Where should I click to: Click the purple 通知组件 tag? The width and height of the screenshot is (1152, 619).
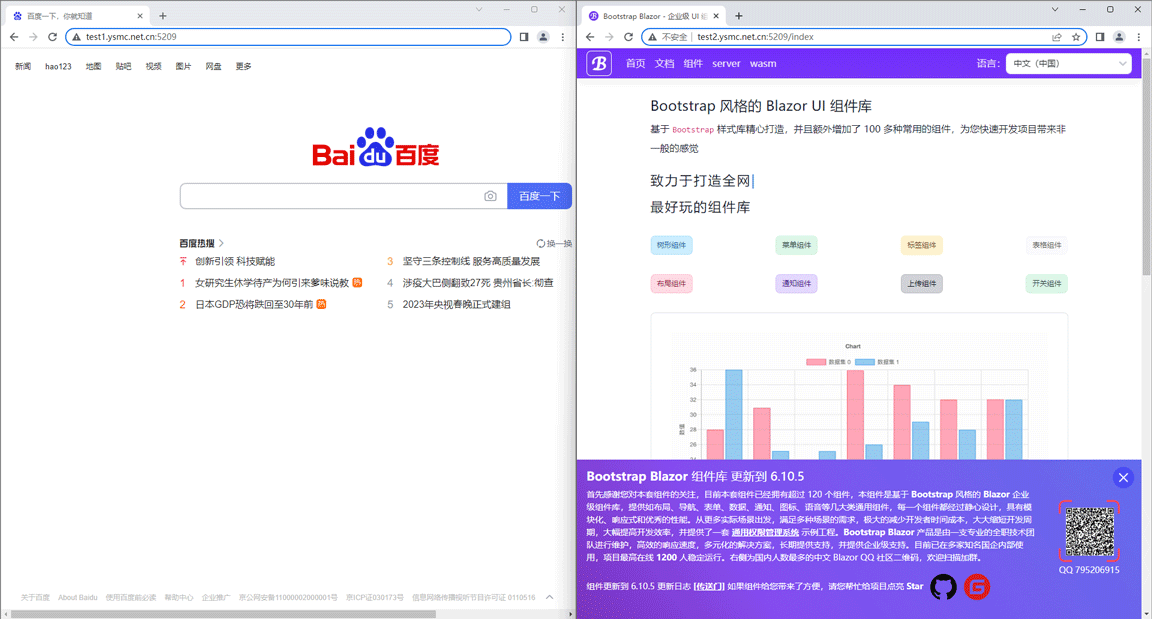tap(796, 283)
